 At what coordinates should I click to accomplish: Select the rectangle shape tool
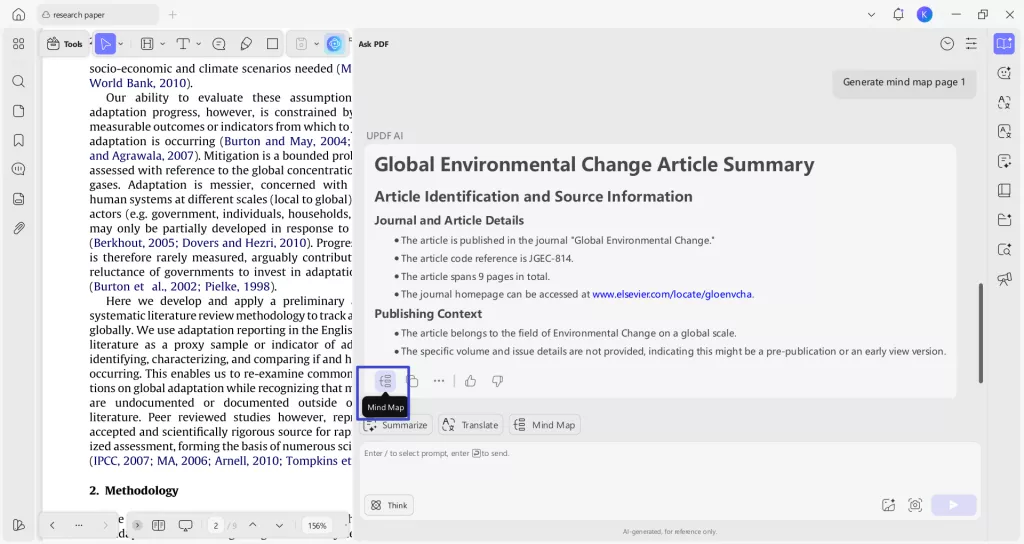click(272, 44)
